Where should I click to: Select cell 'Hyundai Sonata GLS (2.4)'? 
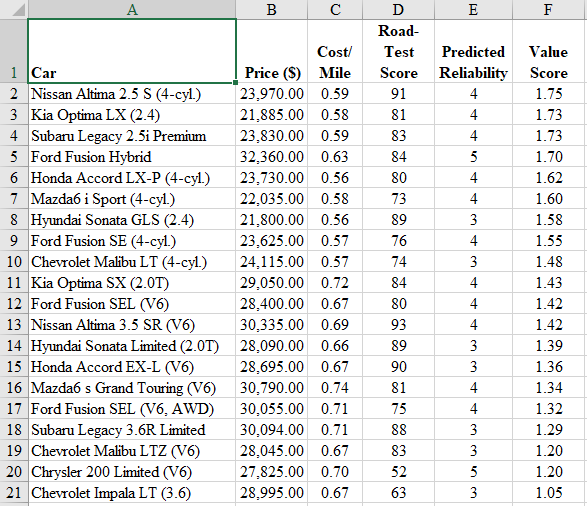[x=132, y=220]
